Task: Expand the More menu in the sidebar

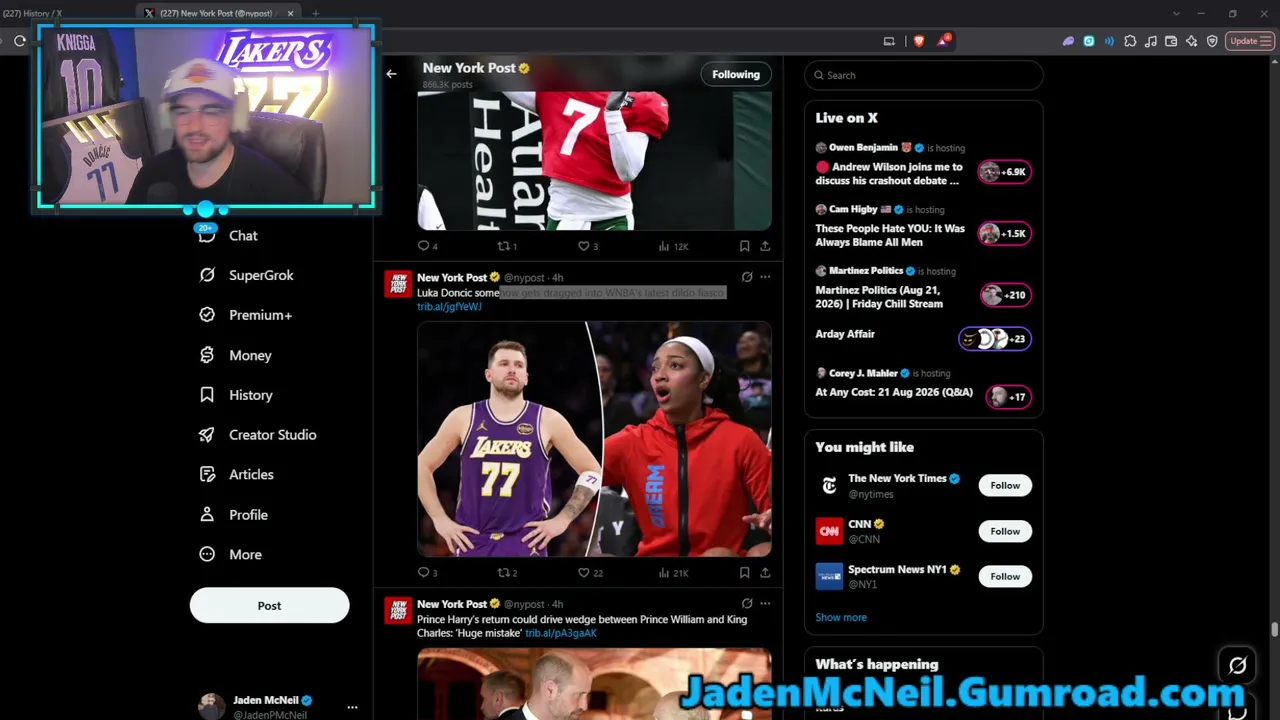Action: click(231, 554)
